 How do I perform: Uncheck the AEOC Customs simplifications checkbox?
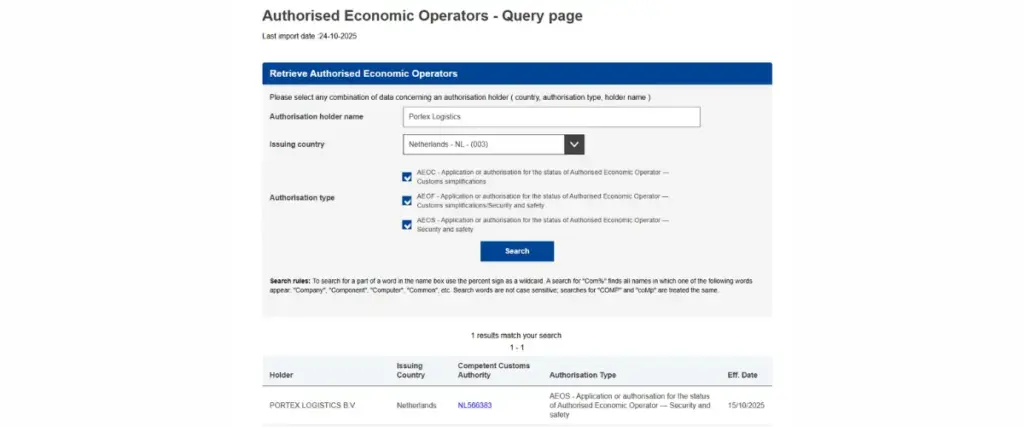[407, 177]
